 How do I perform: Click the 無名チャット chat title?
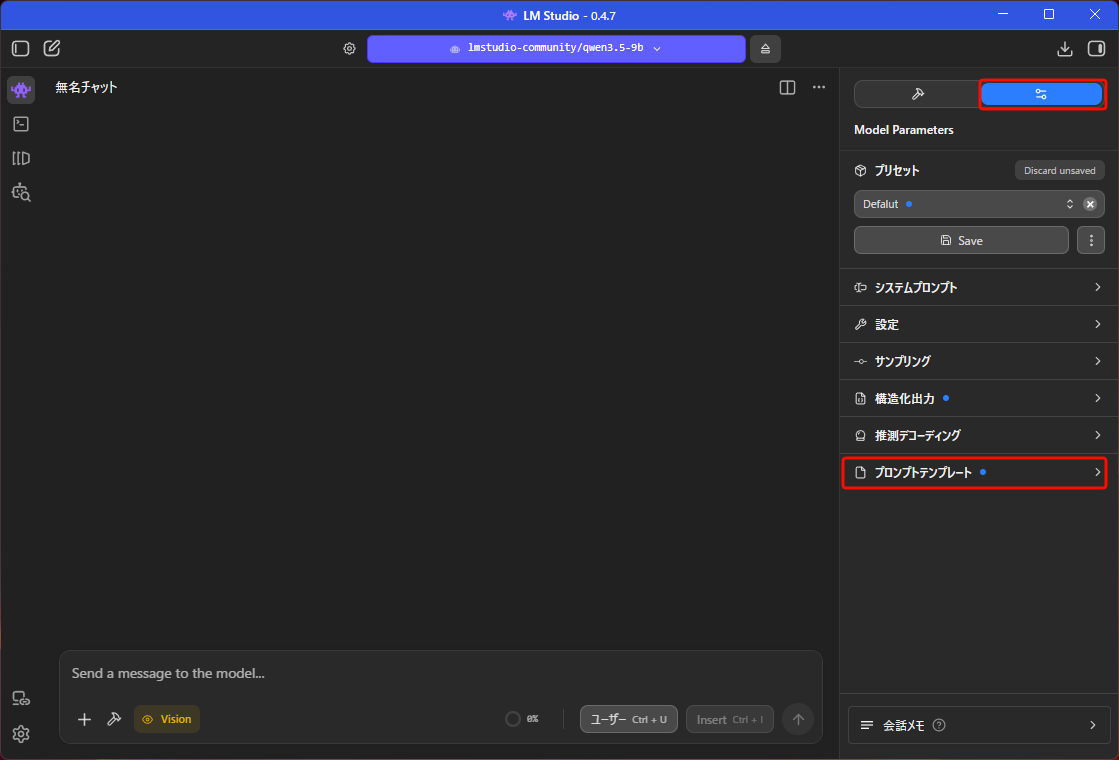click(x=86, y=87)
